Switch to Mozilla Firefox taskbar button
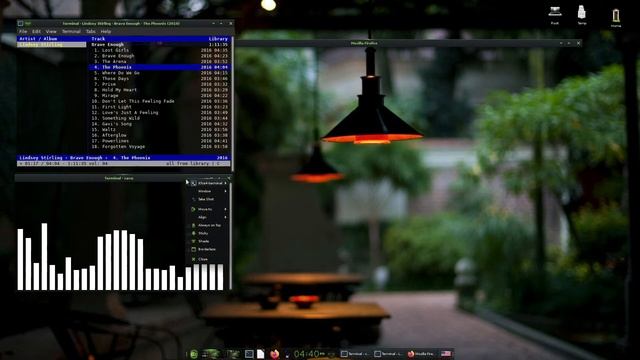The width and height of the screenshot is (640, 360). tap(422, 354)
